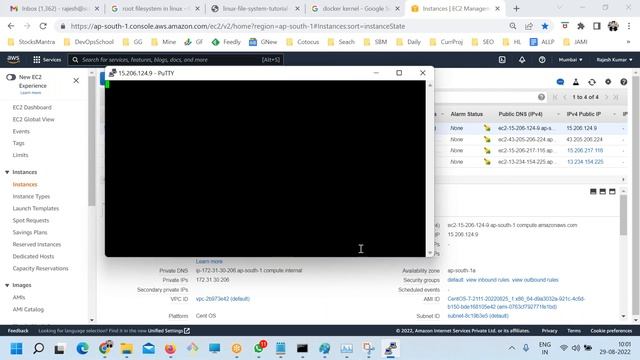This screenshot has width=640, height=360.
Task: Open EC2 Dashboard in sidebar
Action: tap(32, 107)
